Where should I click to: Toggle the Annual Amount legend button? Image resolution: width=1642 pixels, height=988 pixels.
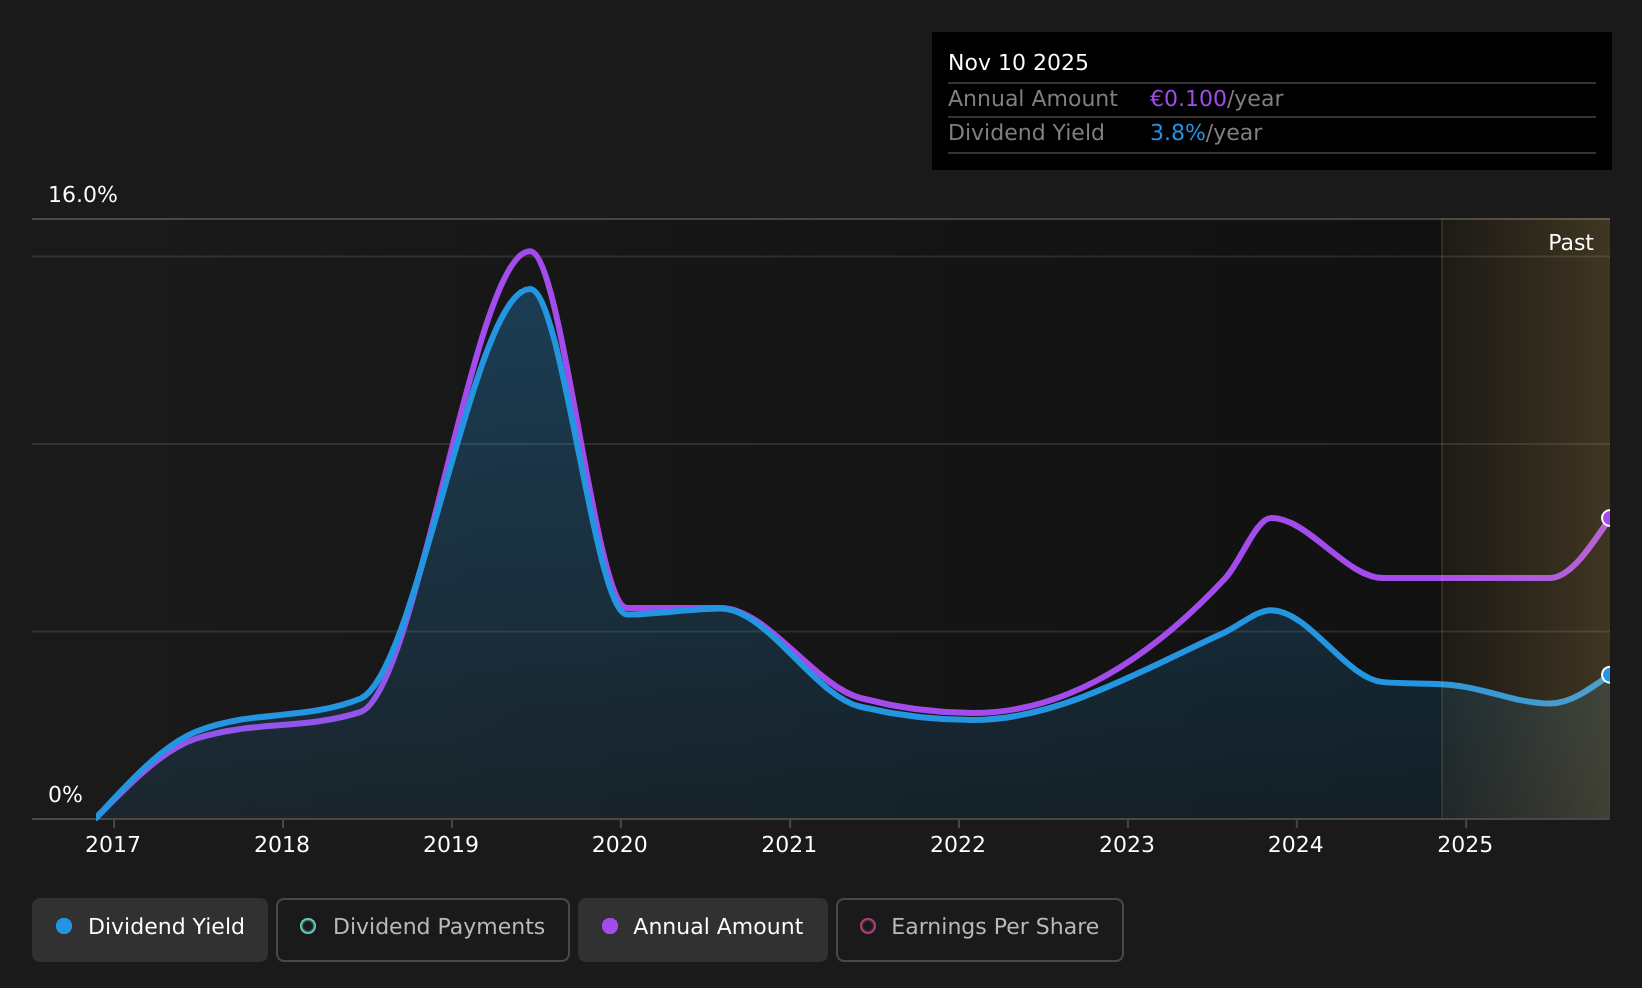click(x=702, y=929)
